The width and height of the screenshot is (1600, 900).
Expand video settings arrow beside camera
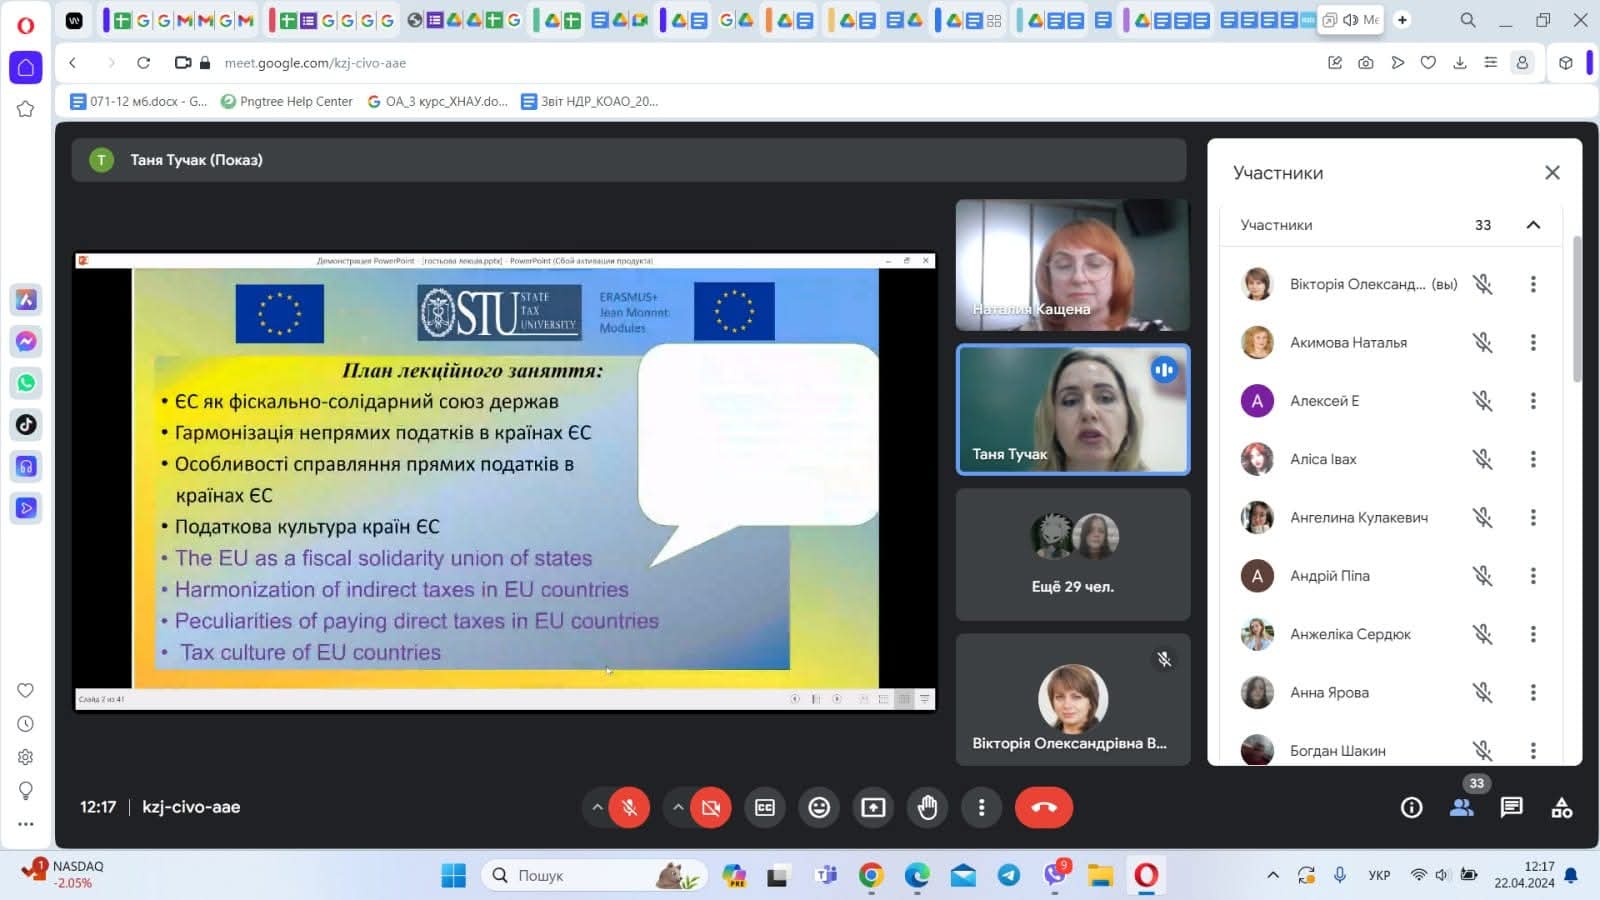coord(678,807)
